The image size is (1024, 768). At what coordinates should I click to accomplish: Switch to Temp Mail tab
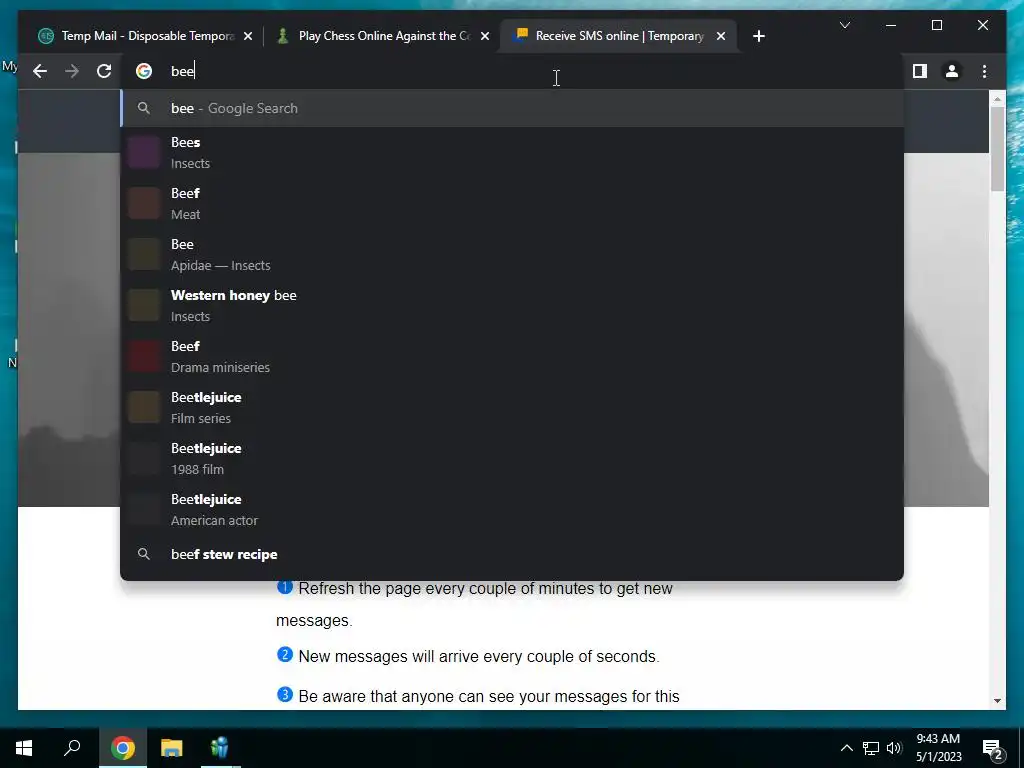142,36
